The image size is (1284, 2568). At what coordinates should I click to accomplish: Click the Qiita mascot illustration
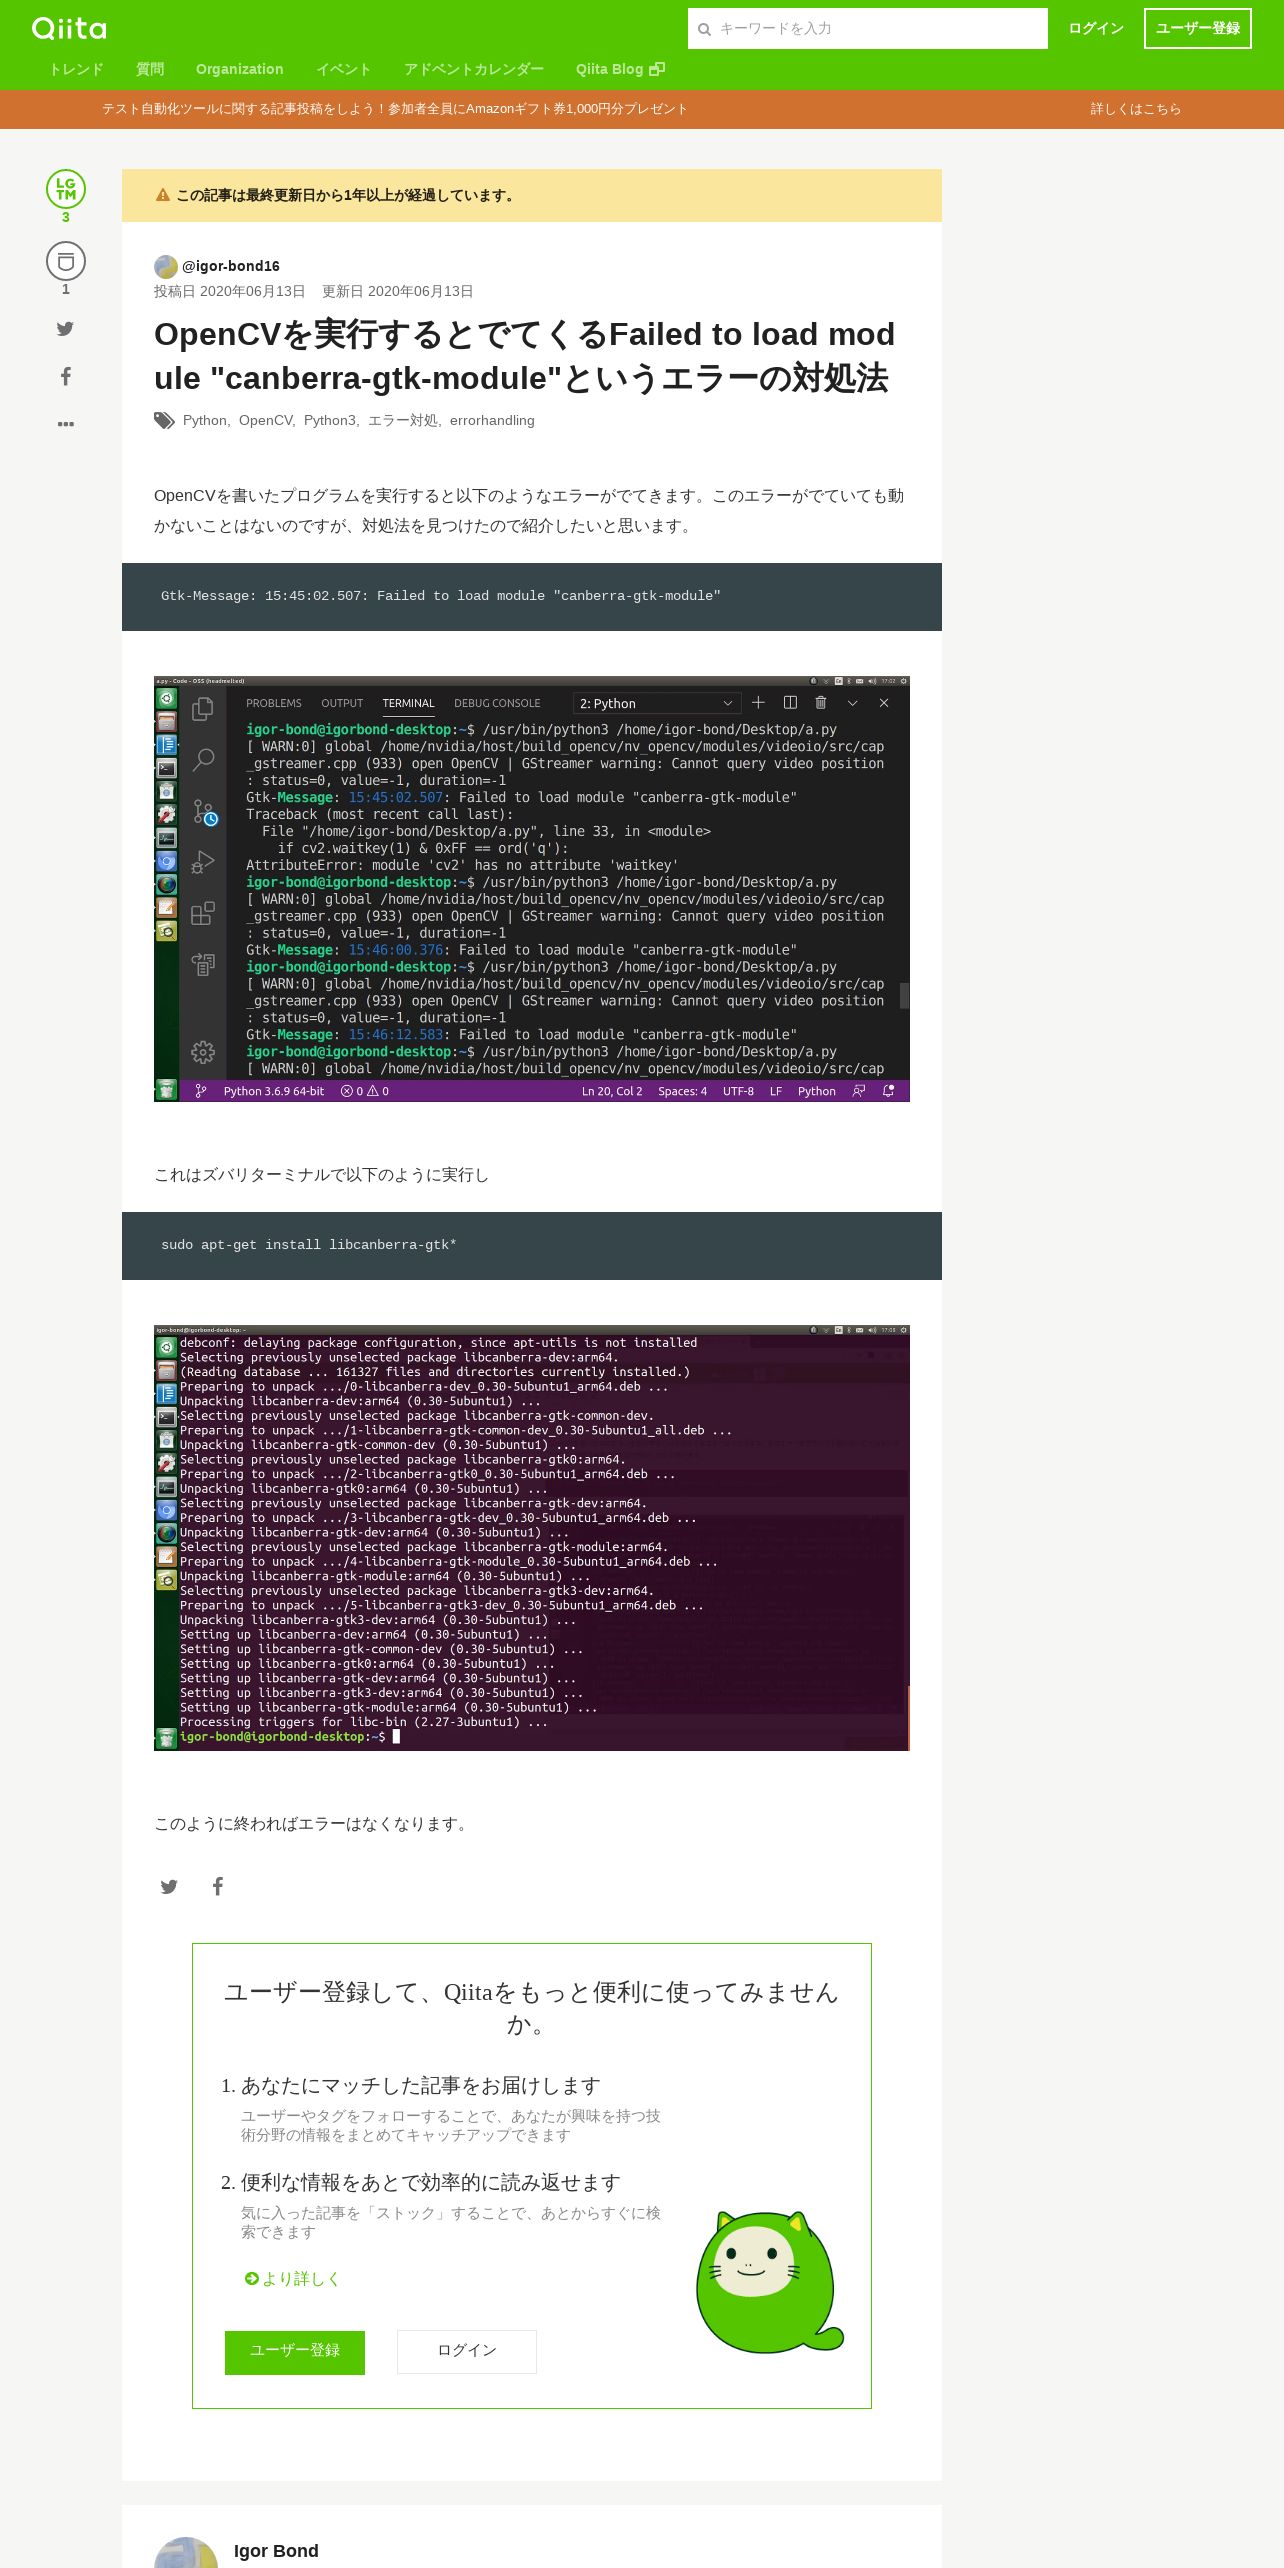point(769,2281)
